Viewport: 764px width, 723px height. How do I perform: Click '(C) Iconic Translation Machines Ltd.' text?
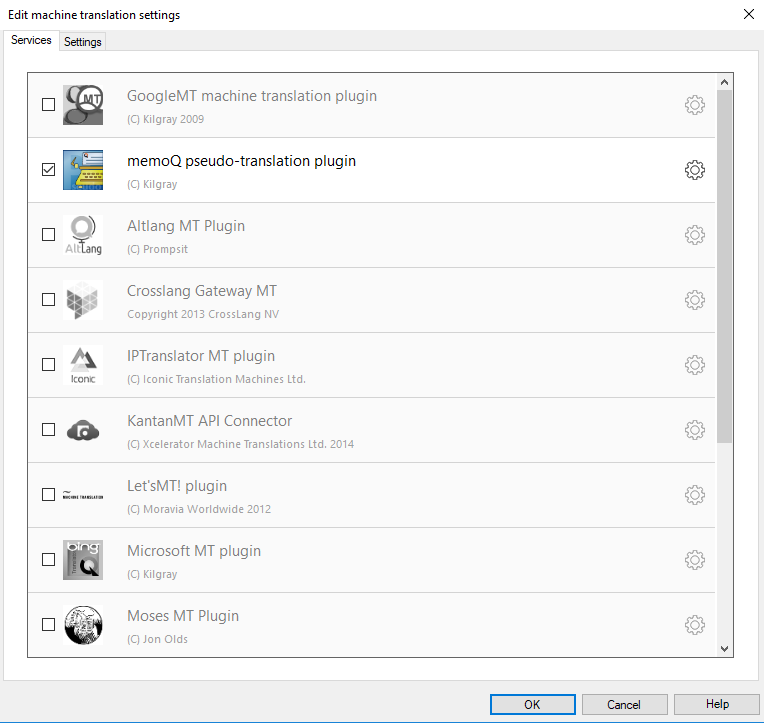click(x=216, y=379)
